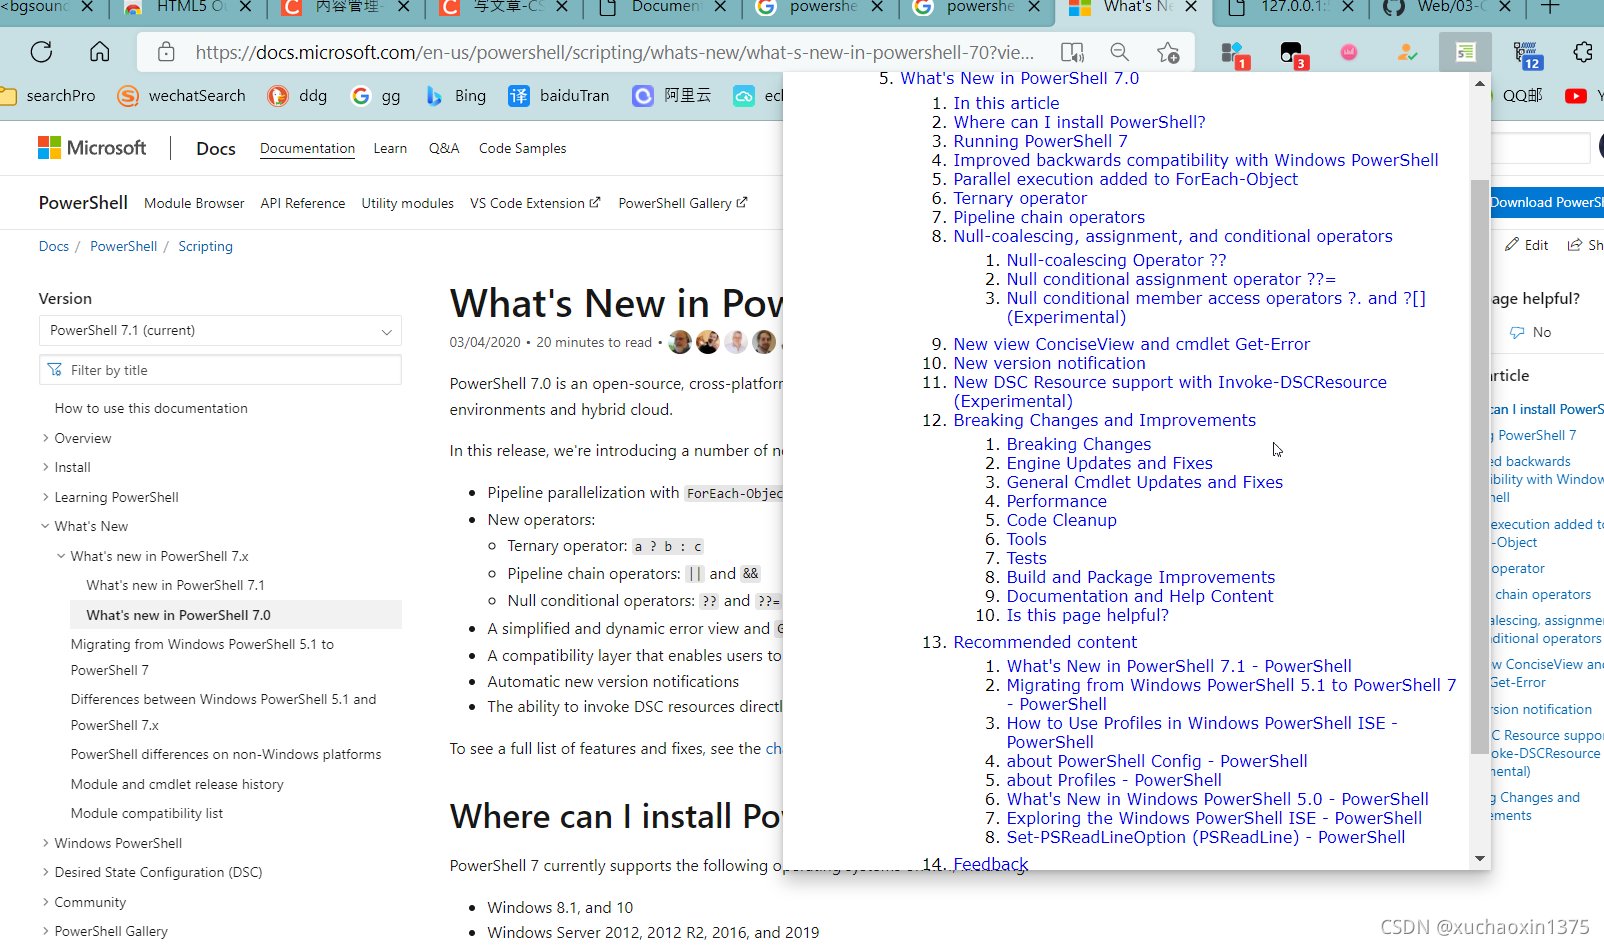Add page to favorites star icon
The width and height of the screenshot is (1604, 945).
[1168, 52]
